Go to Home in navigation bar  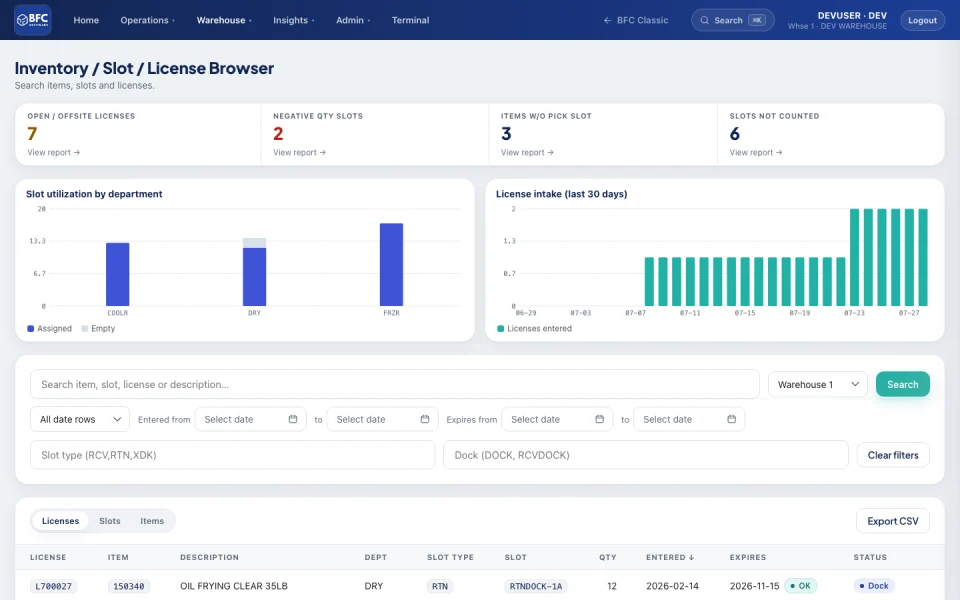(x=86, y=20)
